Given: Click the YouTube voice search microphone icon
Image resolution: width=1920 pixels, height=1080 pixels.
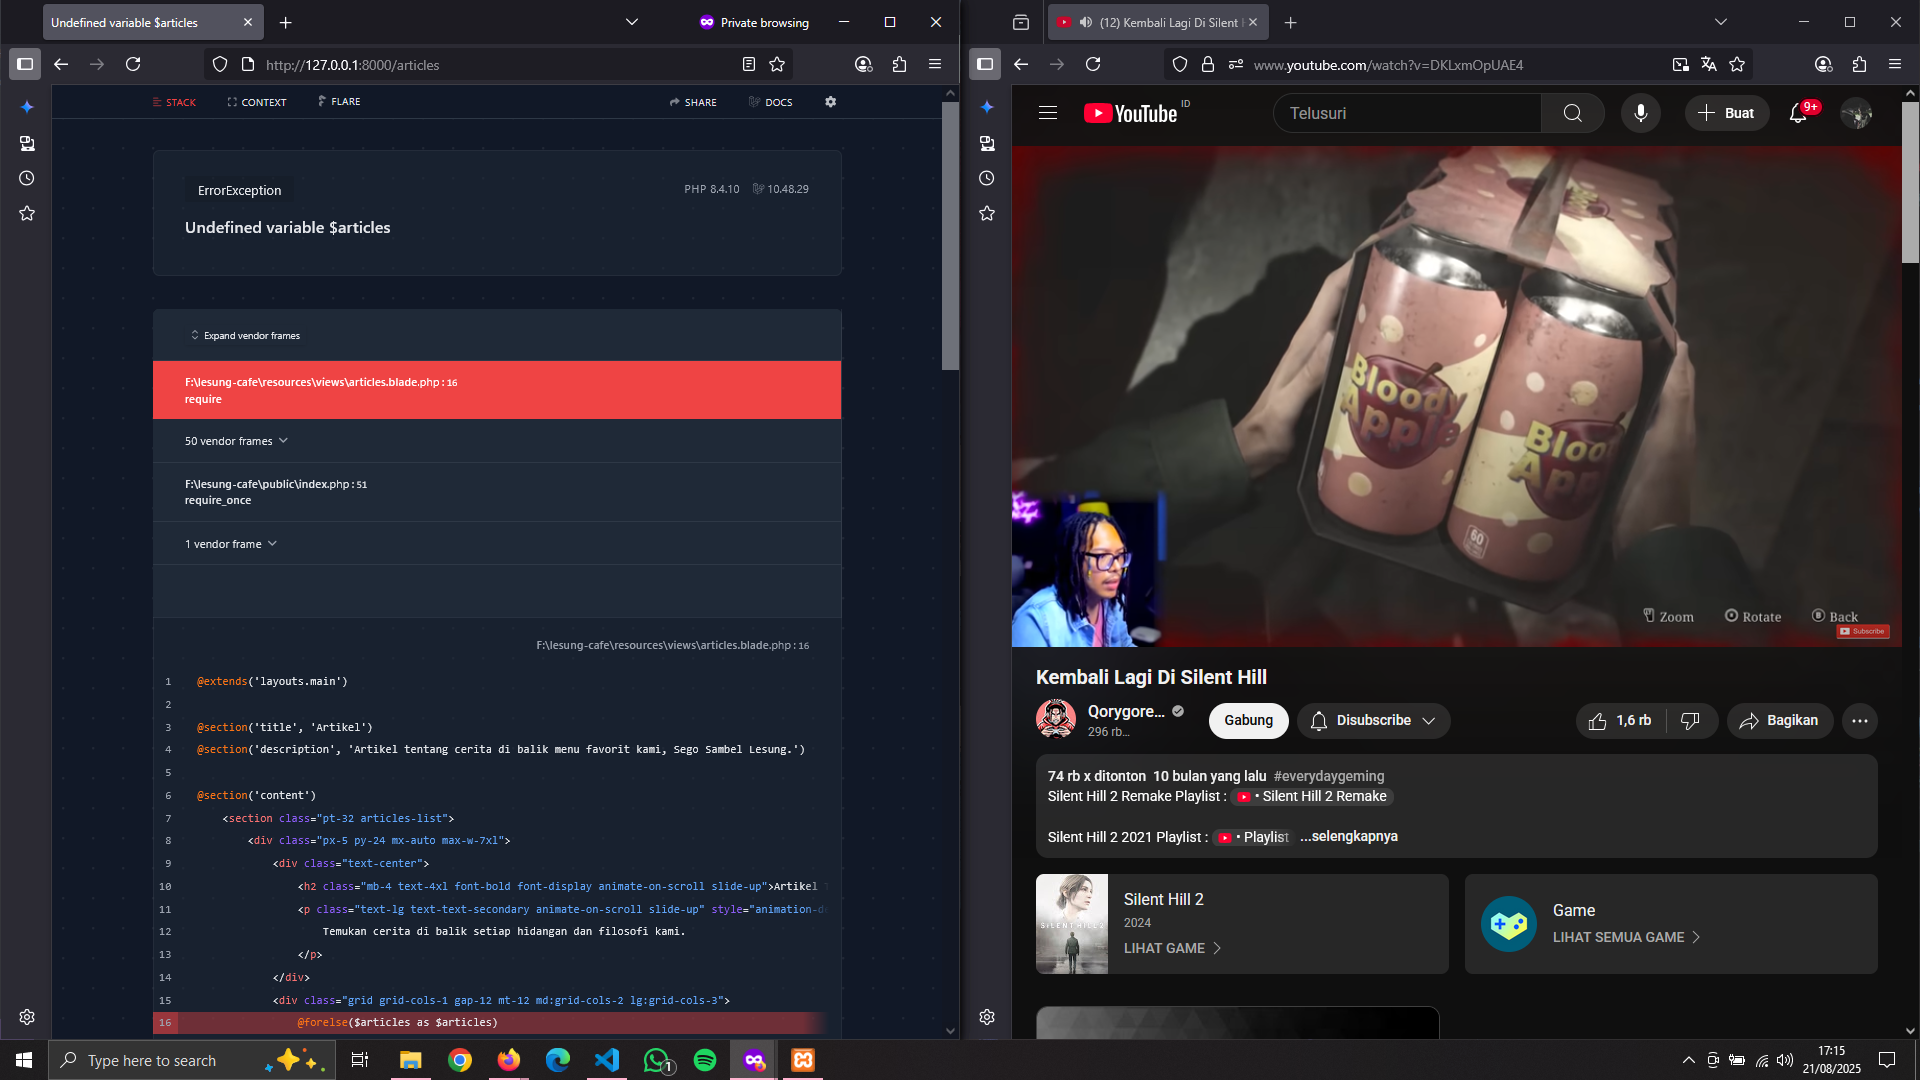Looking at the screenshot, I should 1640,113.
